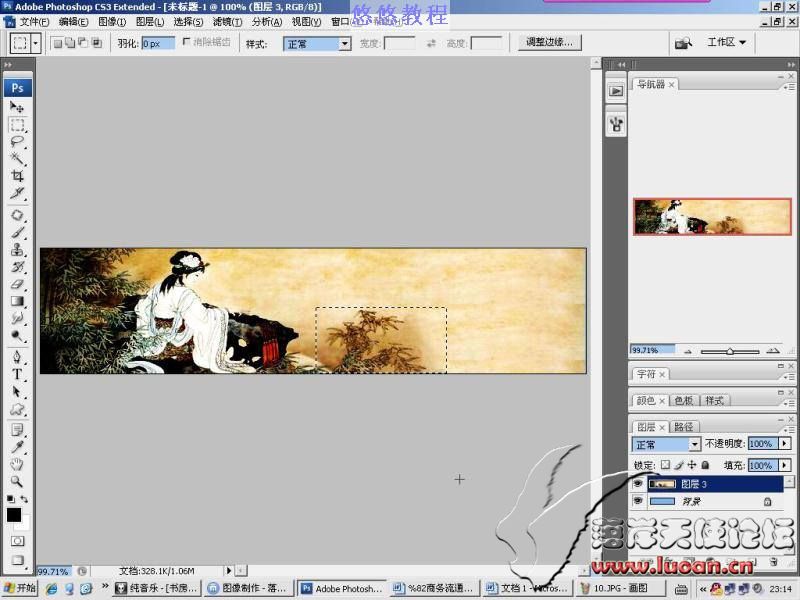800x600 pixels.
Task: Open the 图层(L) menu
Action: (150, 22)
